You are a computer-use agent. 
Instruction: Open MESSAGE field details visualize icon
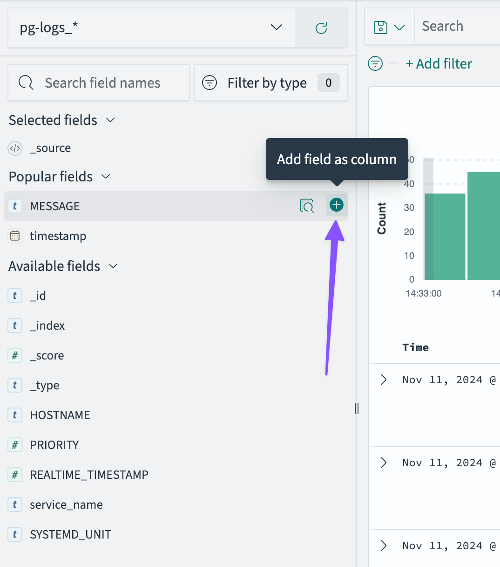(307, 206)
